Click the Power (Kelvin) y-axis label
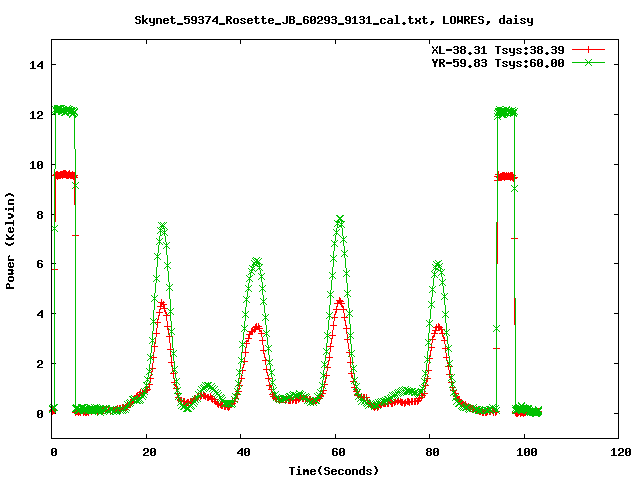Screen dimensions: 640x480 point(10,241)
